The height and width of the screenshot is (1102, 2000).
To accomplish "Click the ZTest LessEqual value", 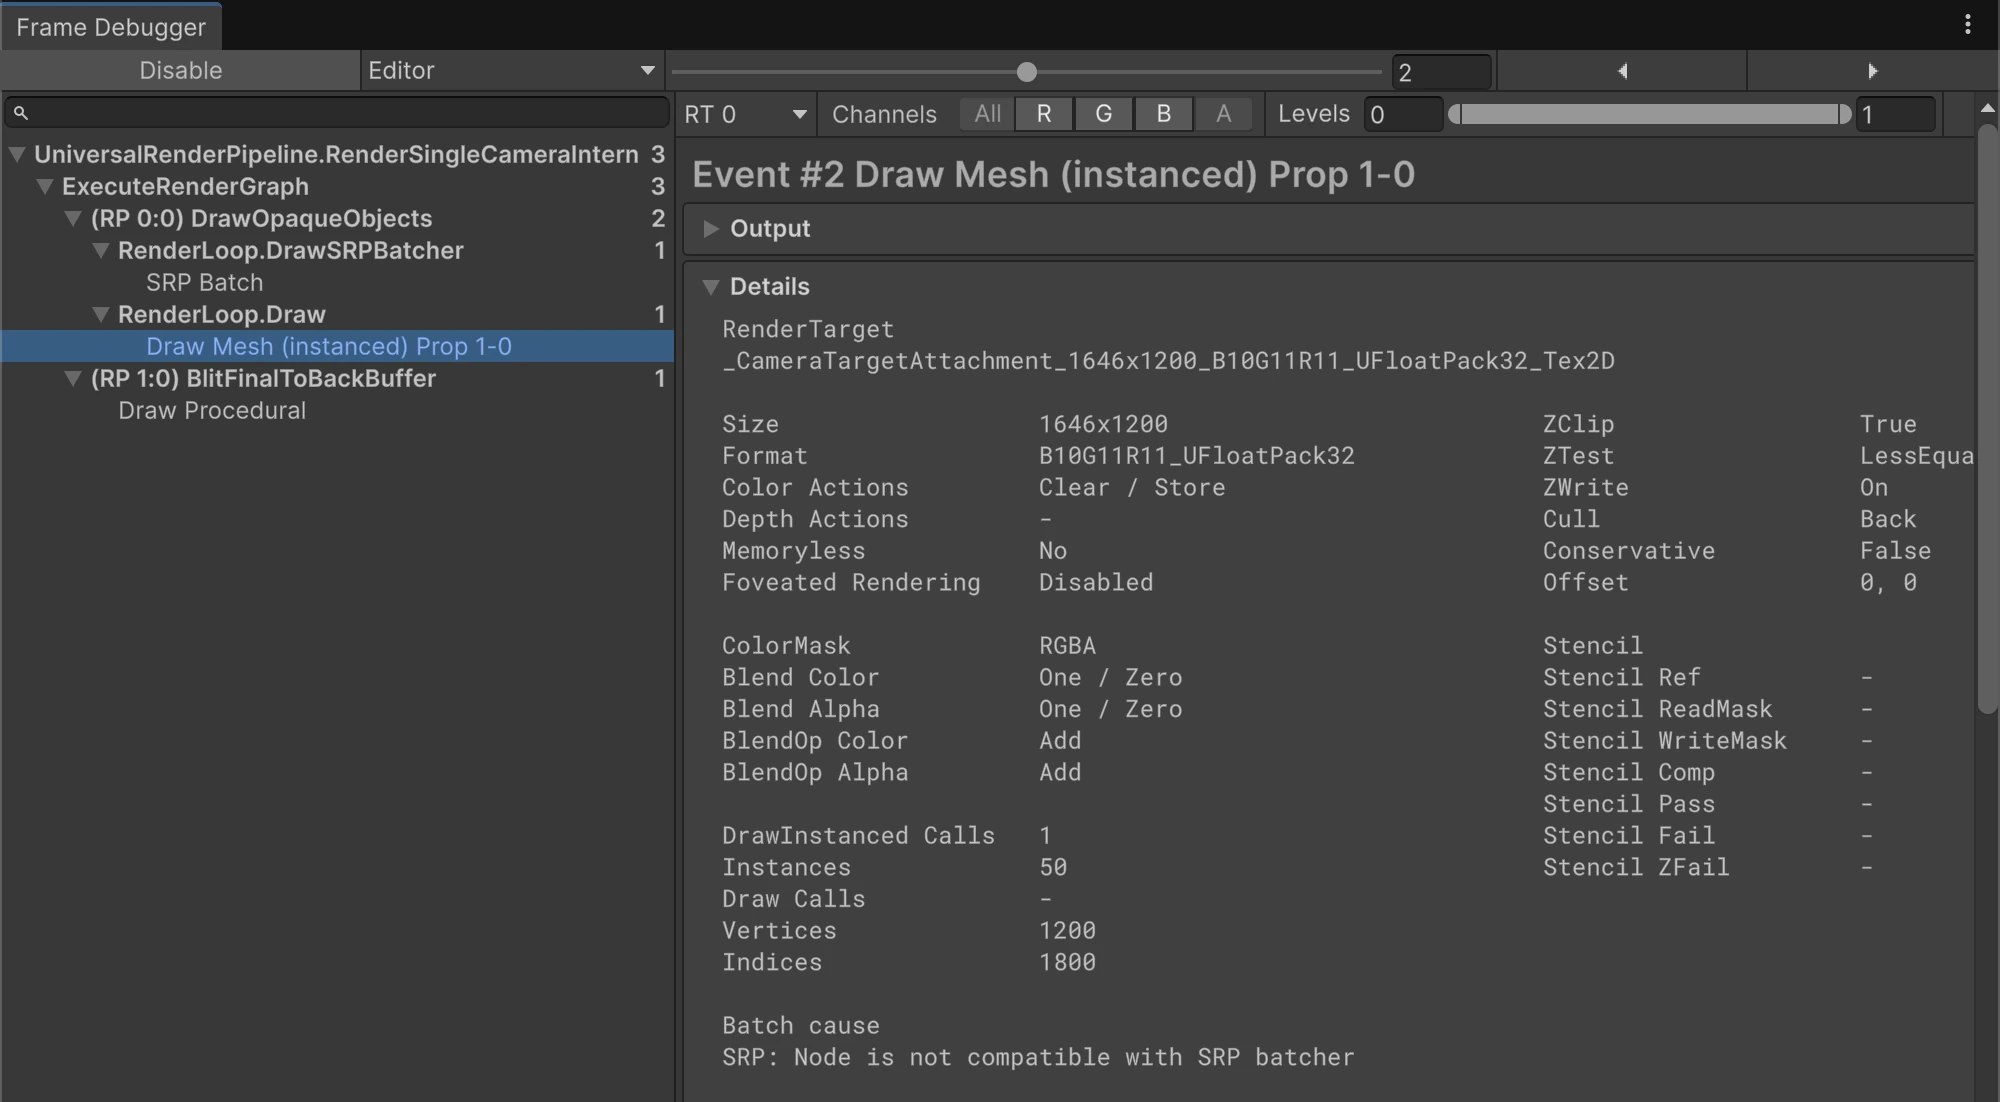I will 1917,456.
